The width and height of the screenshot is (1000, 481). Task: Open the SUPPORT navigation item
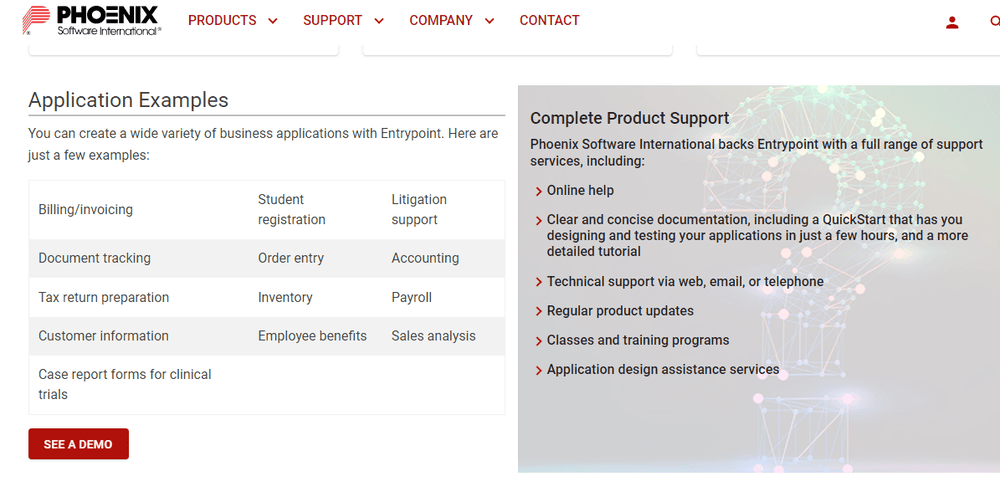(332, 20)
